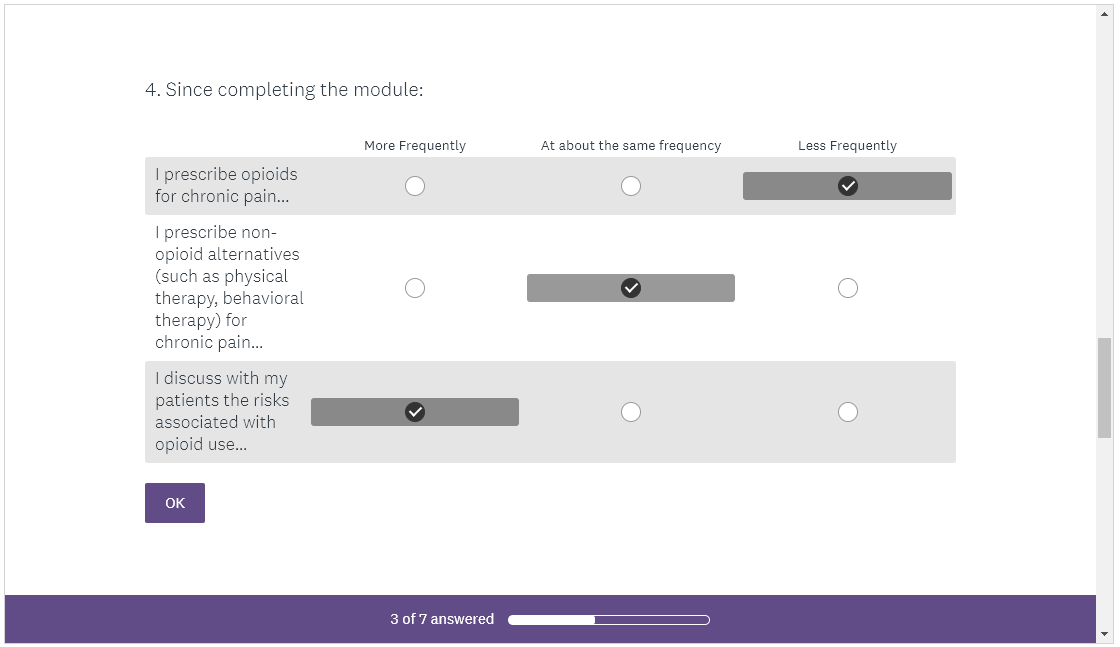Click 'At about the same frequency' header
Screen dimensions: 1120x647
click(631, 146)
